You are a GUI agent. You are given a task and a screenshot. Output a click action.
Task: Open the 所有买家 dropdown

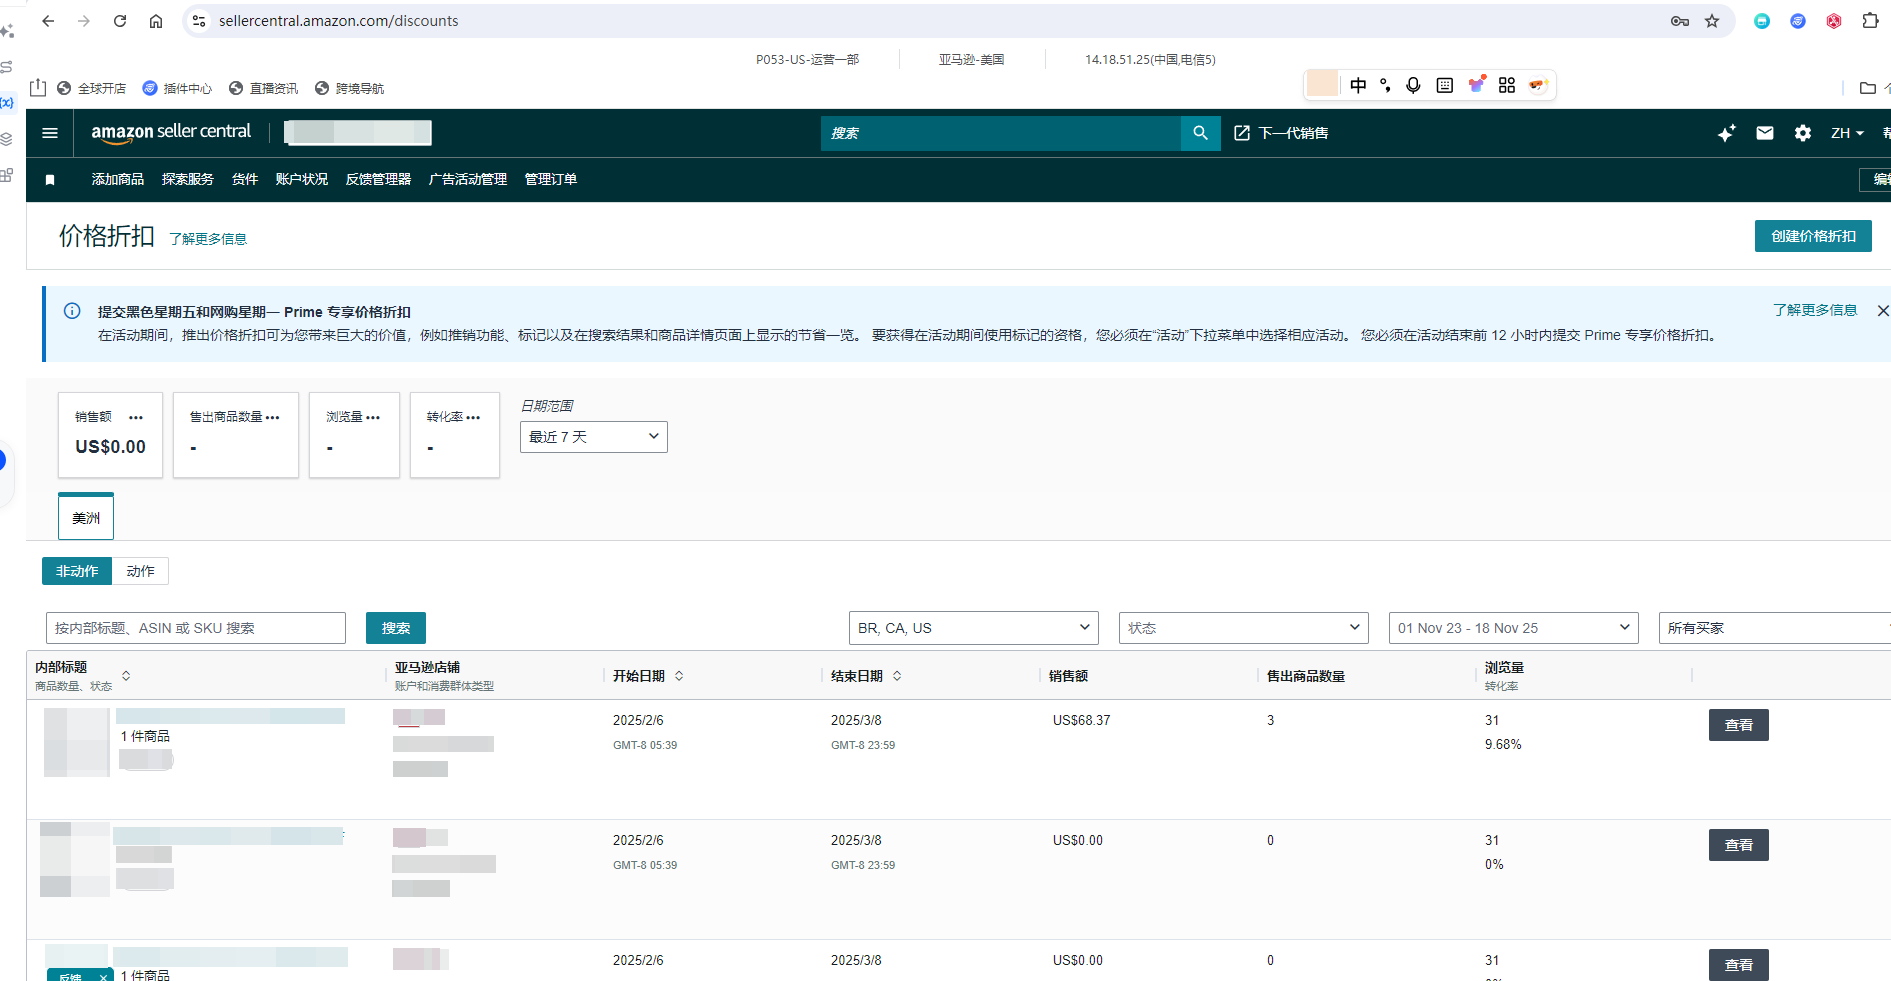click(1775, 628)
